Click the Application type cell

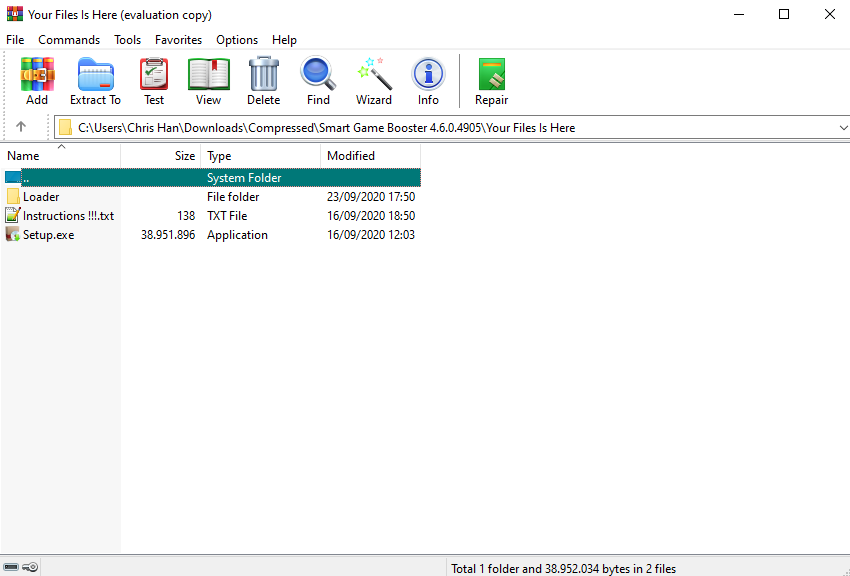(x=237, y=235)
